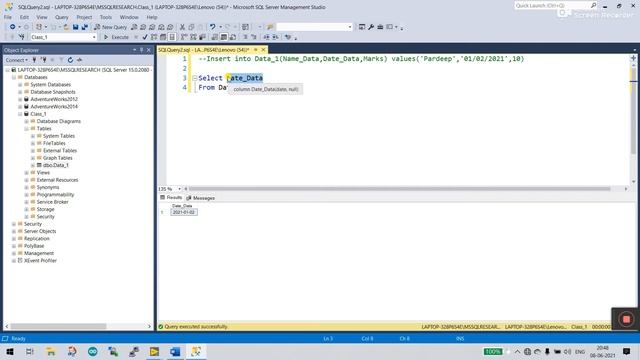Close the Object Explorer panel
This screenshot has width=640, height=360.
[149, 50]
